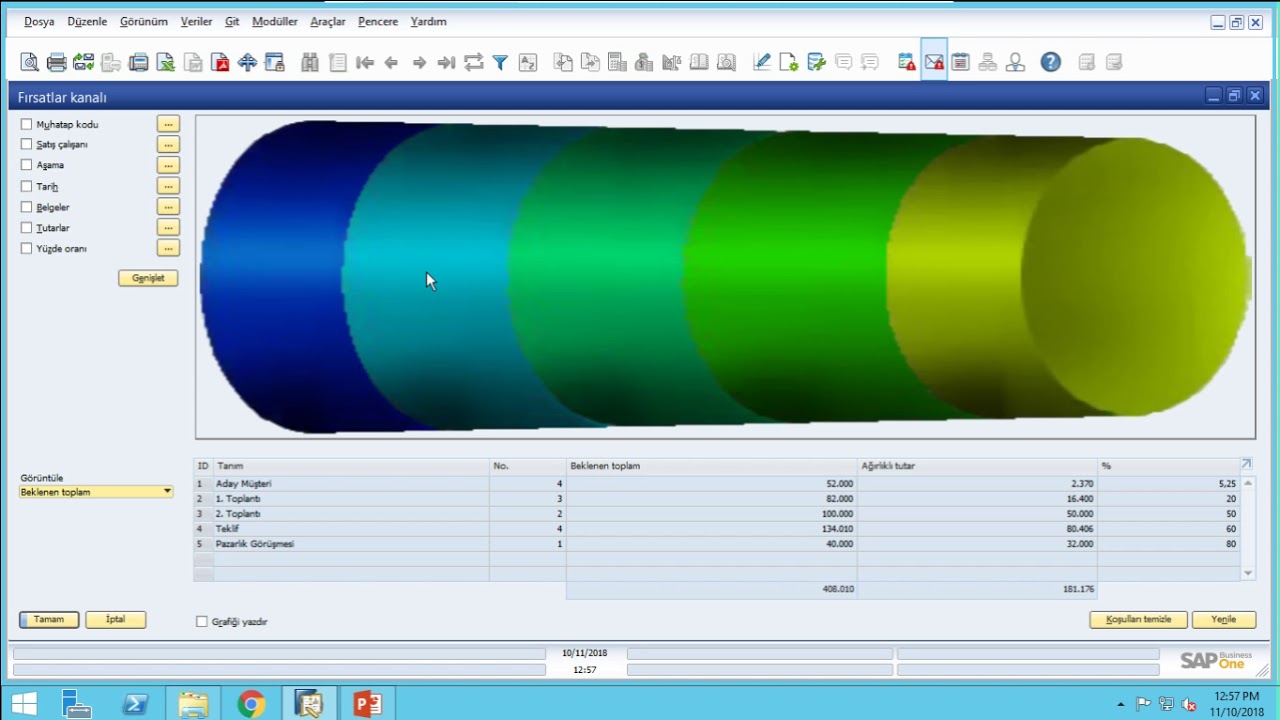Lock screen icon in toolbar
This screenshot has height=720, width=1280.
(x=275, y=62)
